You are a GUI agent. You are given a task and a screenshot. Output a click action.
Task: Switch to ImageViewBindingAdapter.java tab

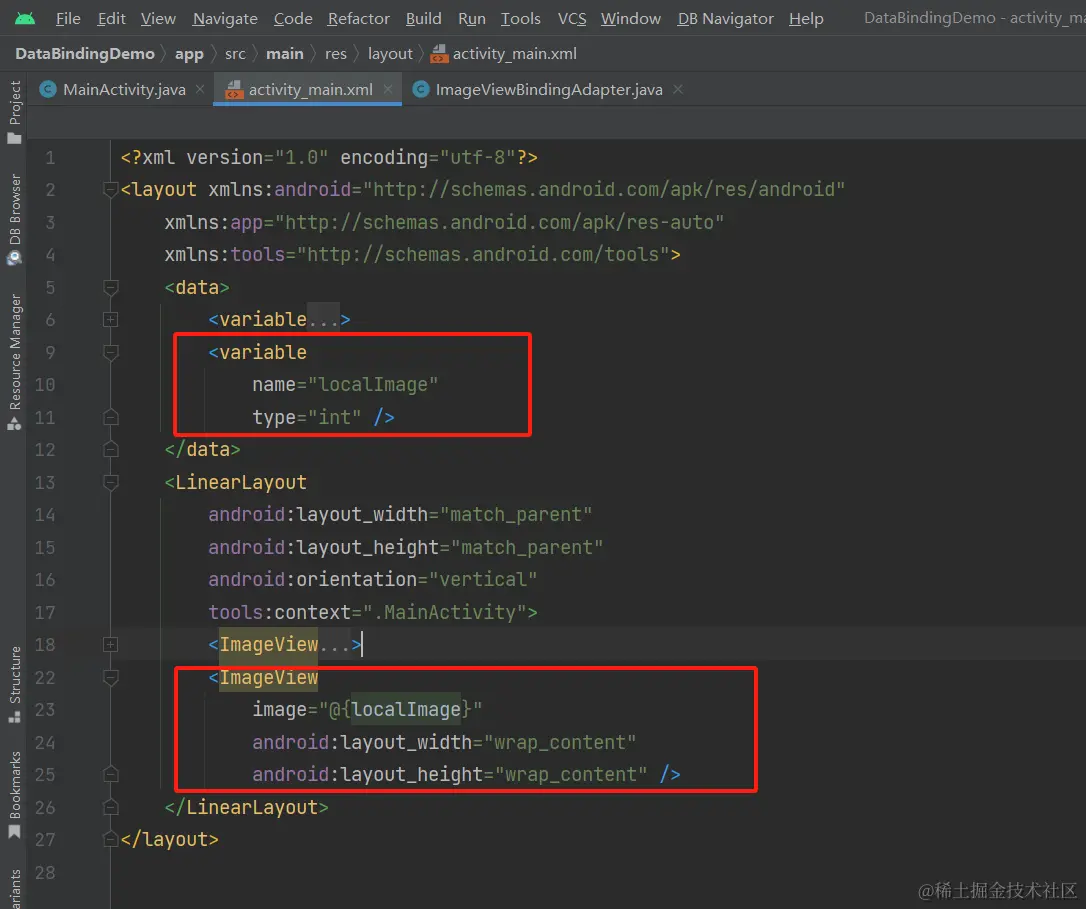[549, 89]
